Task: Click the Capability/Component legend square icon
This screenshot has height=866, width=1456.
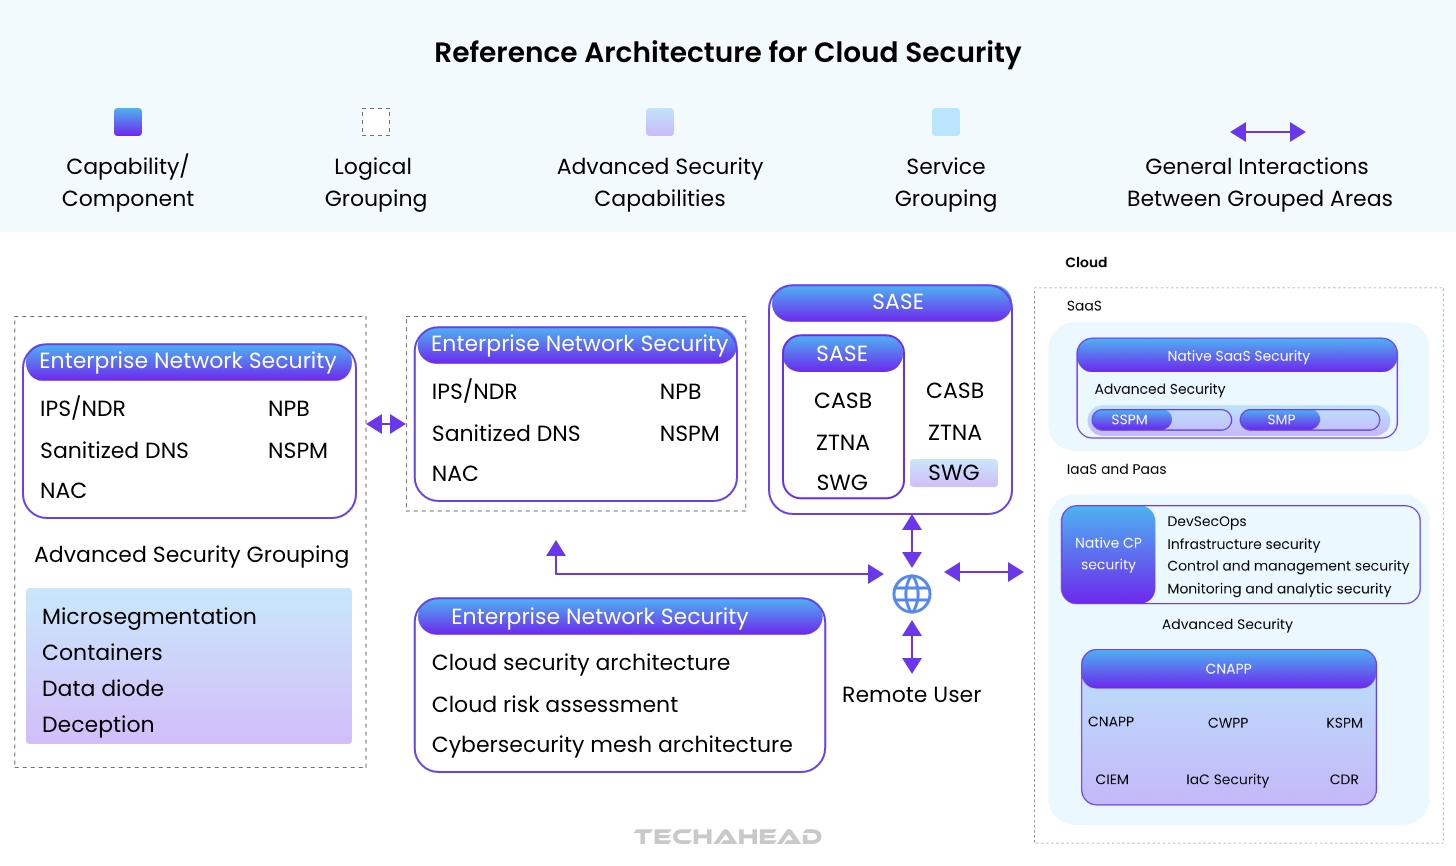Action: [128, 122]
